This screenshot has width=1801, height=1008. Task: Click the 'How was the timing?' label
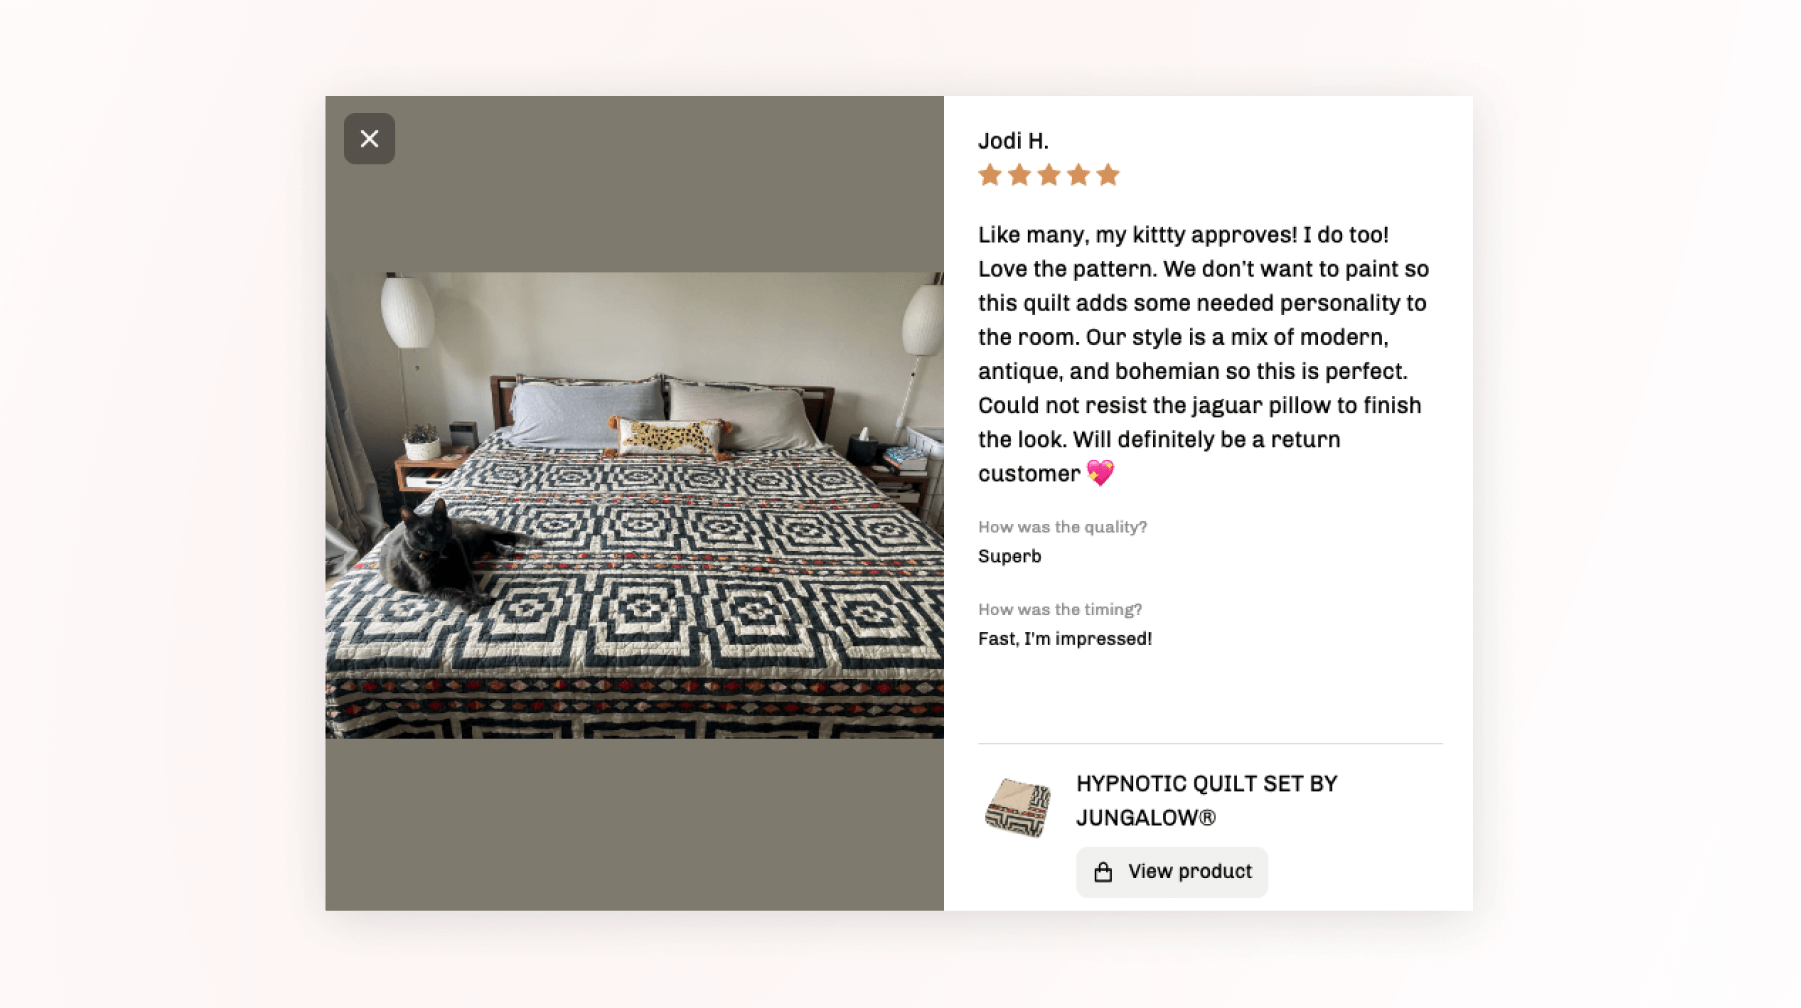(1060, 609)
